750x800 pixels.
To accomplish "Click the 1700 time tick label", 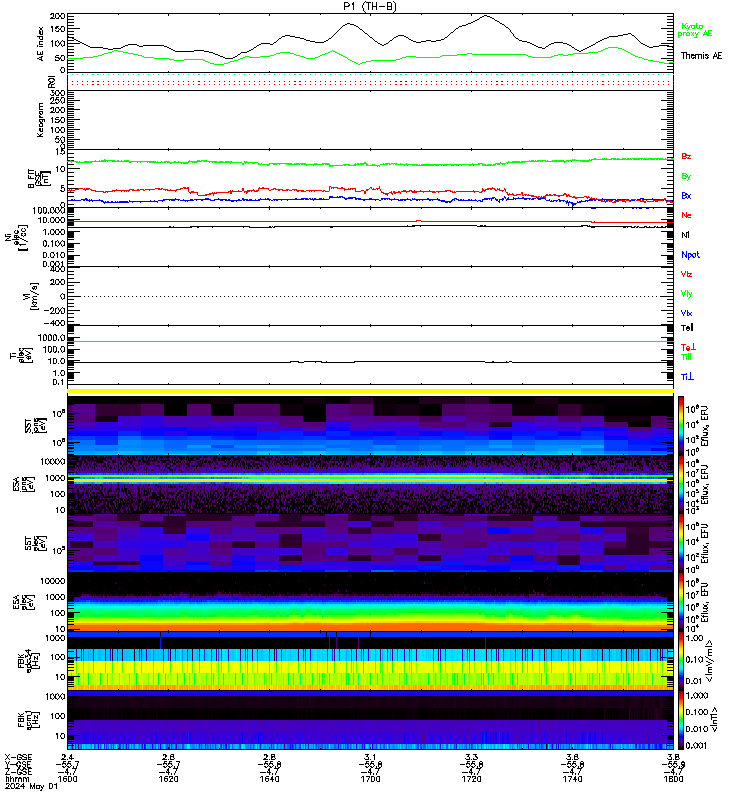I will tap(370, 779).
